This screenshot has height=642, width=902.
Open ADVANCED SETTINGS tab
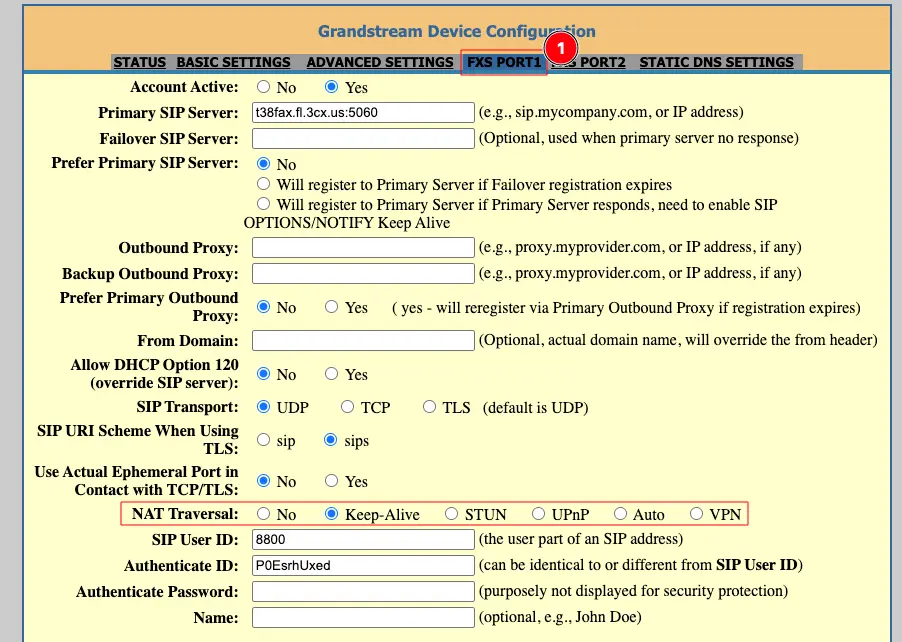(379, 62)
